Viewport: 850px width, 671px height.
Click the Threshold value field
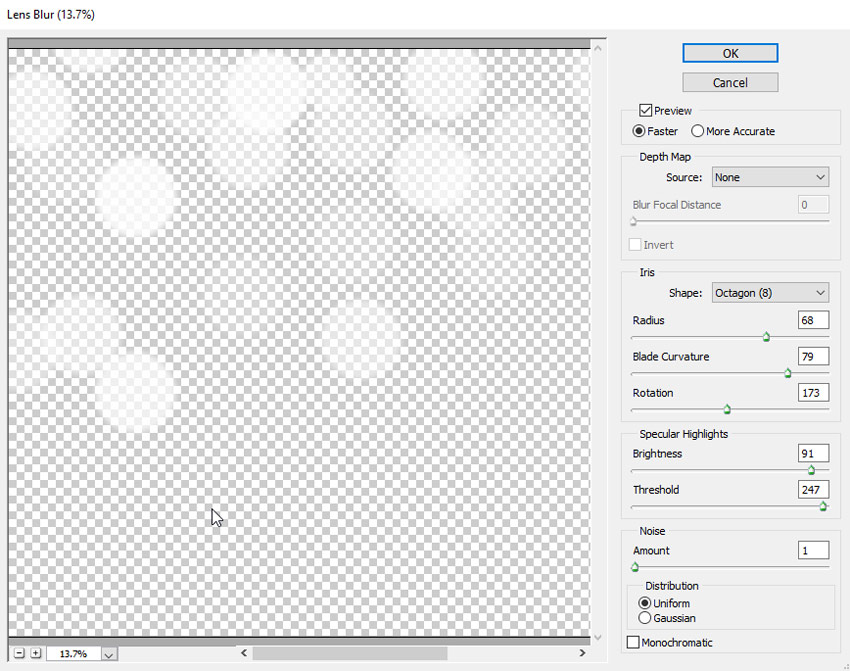(x=813, y=489)
